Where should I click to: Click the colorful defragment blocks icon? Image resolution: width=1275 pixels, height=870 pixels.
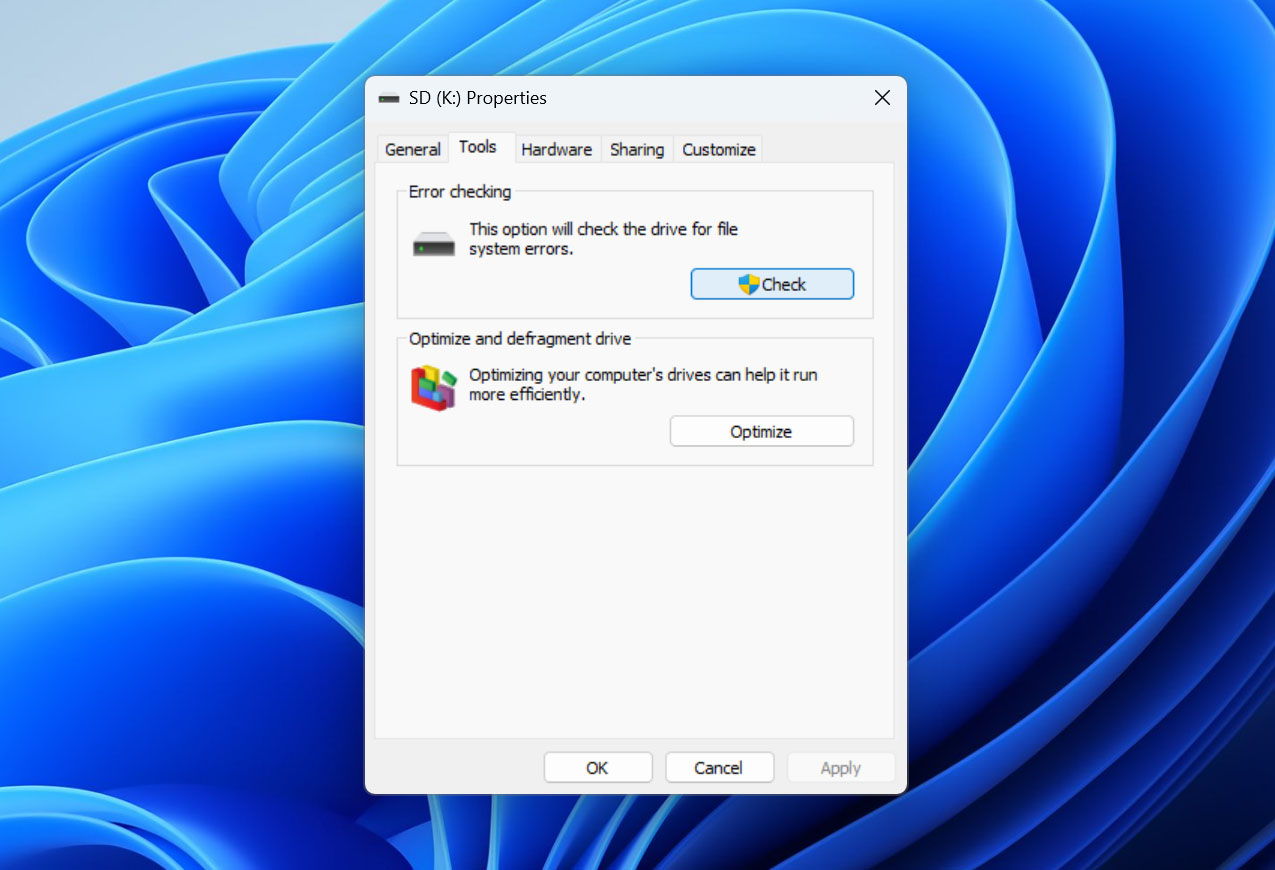[434, 387]
